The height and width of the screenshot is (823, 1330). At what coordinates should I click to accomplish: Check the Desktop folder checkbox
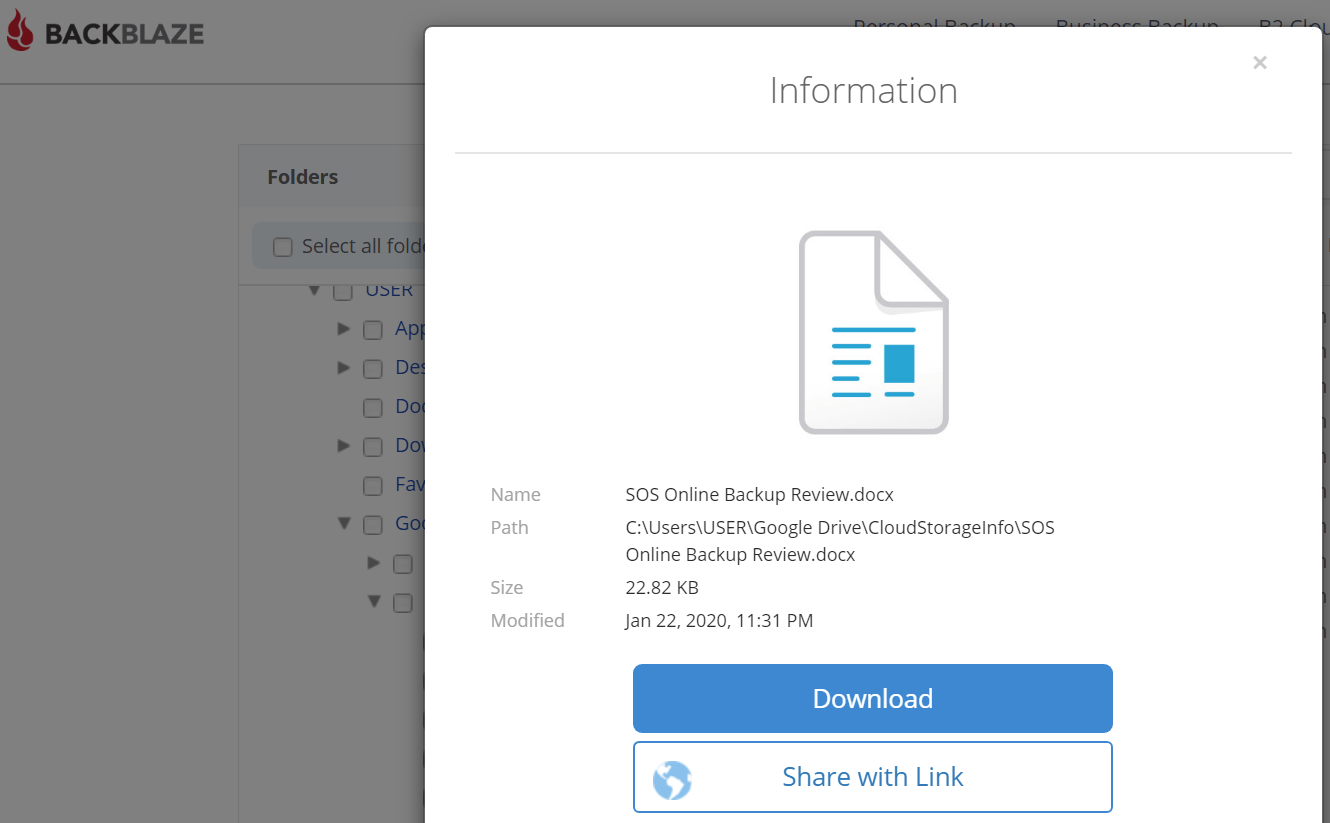(372, 368)
